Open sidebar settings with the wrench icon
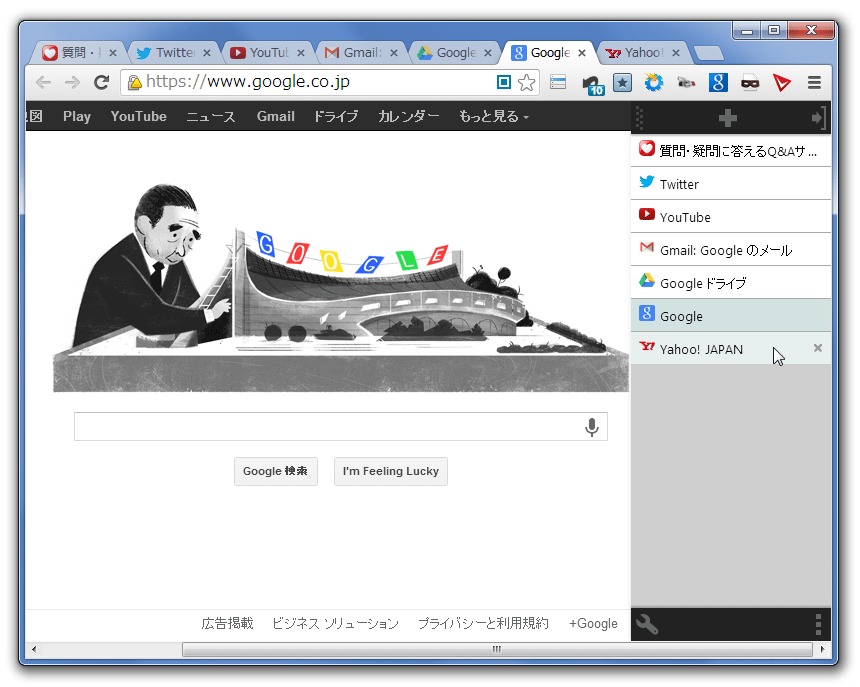The height and width of the screenshot is (687, 860). pyautogui.click(x=647, y=624)
